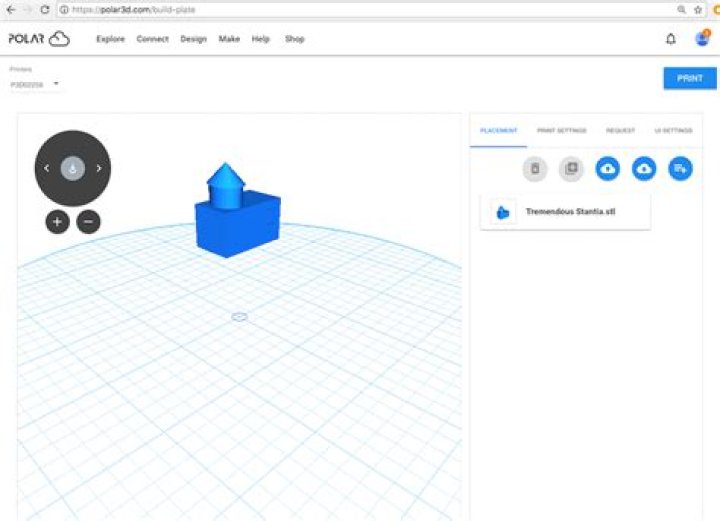
Task: Reset view using the center home button
Action: tap(72, 168)
